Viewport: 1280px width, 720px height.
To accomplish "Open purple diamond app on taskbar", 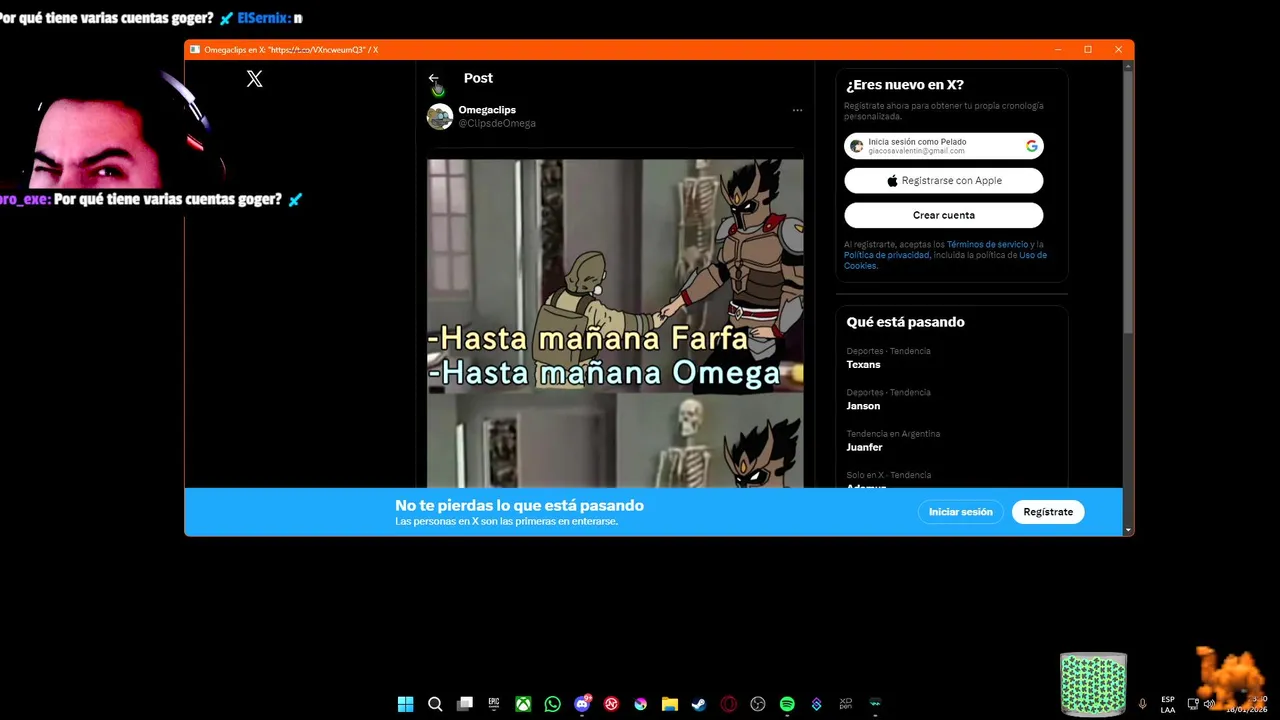I will (816, 704).
